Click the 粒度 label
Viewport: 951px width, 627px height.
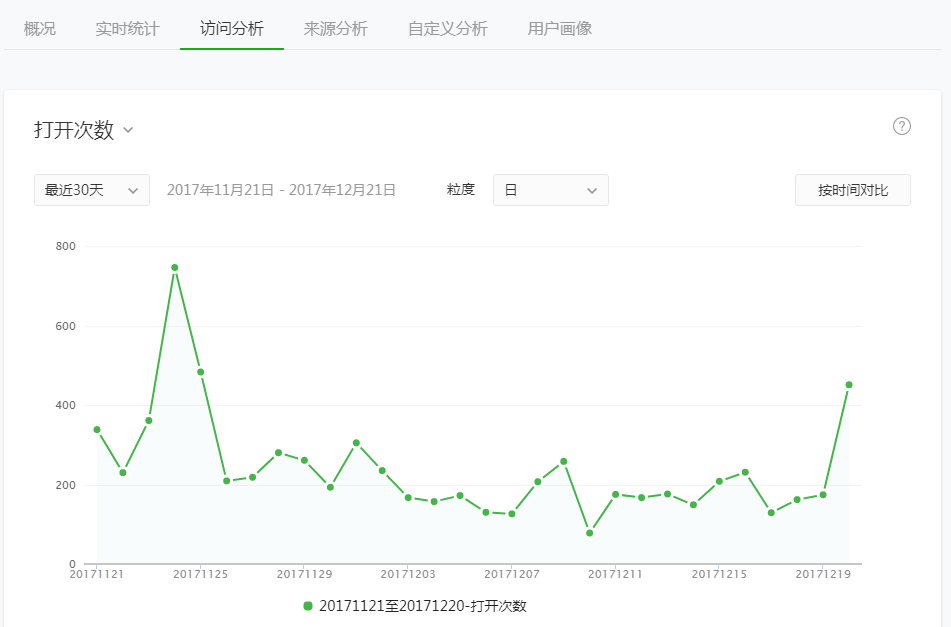coord(460,190)
